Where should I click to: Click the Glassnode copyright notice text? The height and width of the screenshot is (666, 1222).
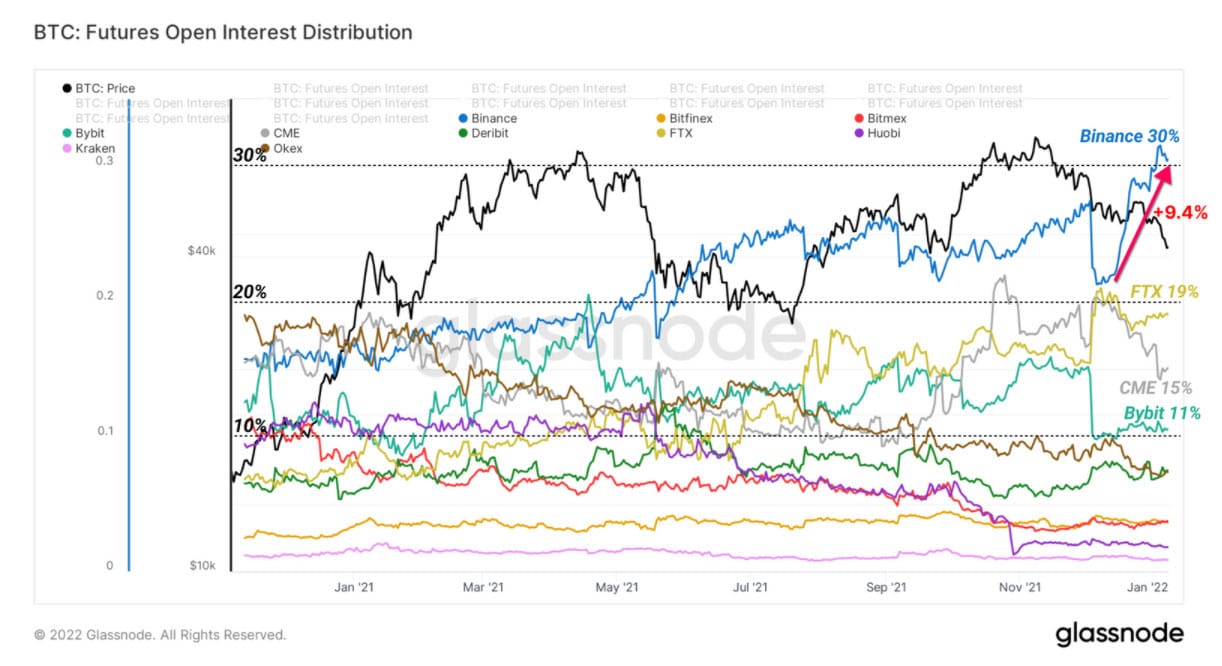[160, 635]
